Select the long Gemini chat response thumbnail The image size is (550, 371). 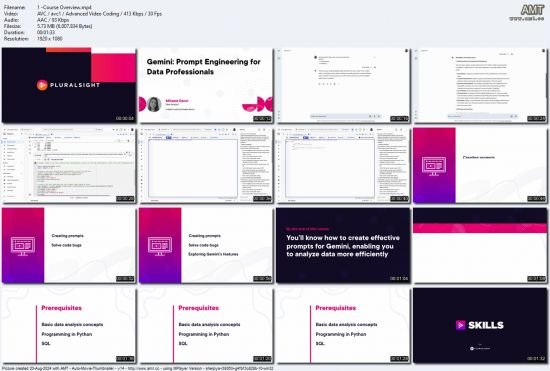[x=480, y=85]
